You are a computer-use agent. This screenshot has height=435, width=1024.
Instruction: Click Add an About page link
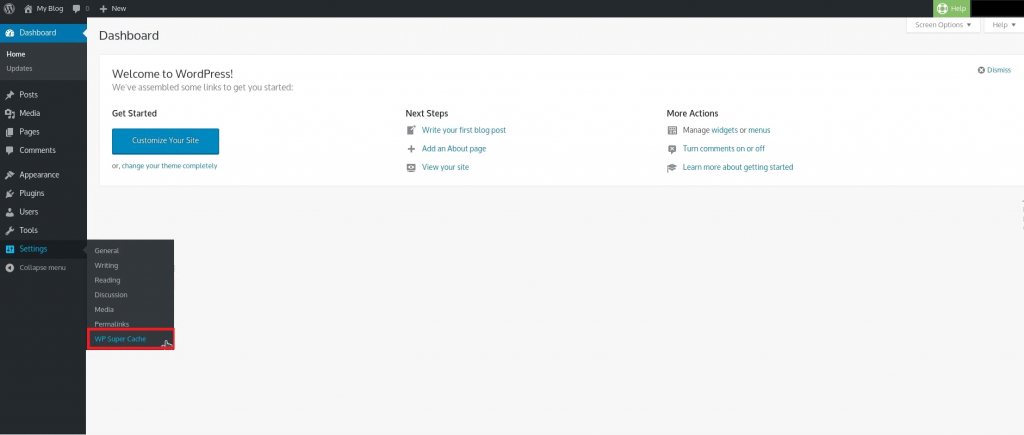[454, 149]
